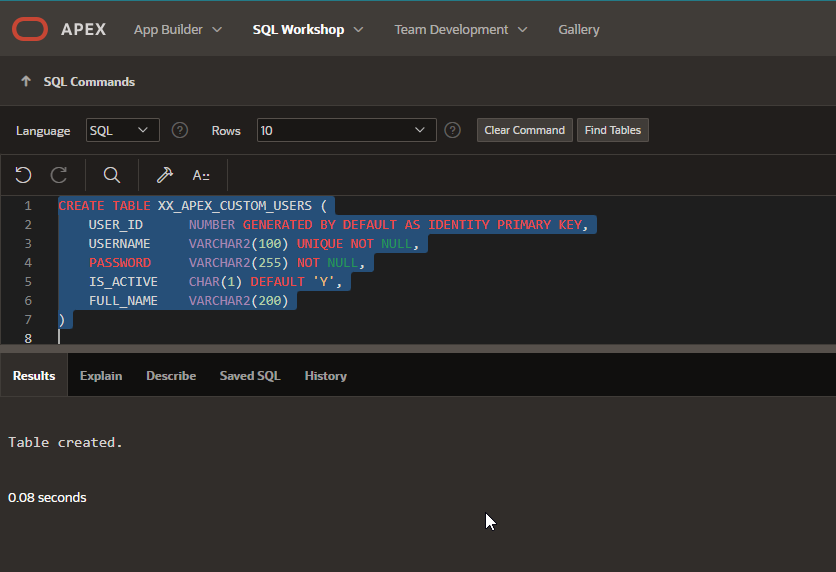Click the IS_ACTIVE column name
836x572 pixels.
coord(123,281)
